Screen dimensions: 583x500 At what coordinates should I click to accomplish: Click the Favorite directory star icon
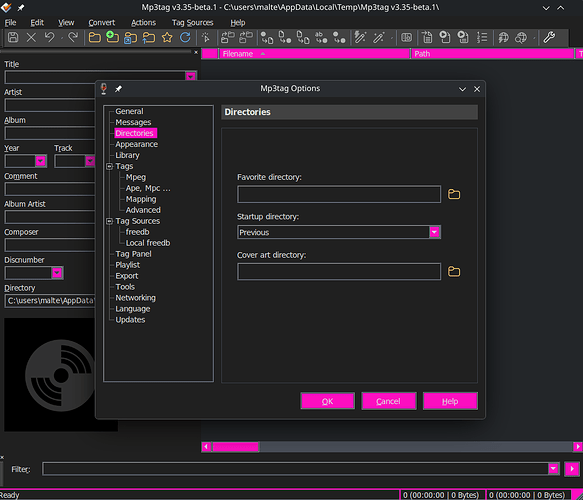tap(167, 38)
